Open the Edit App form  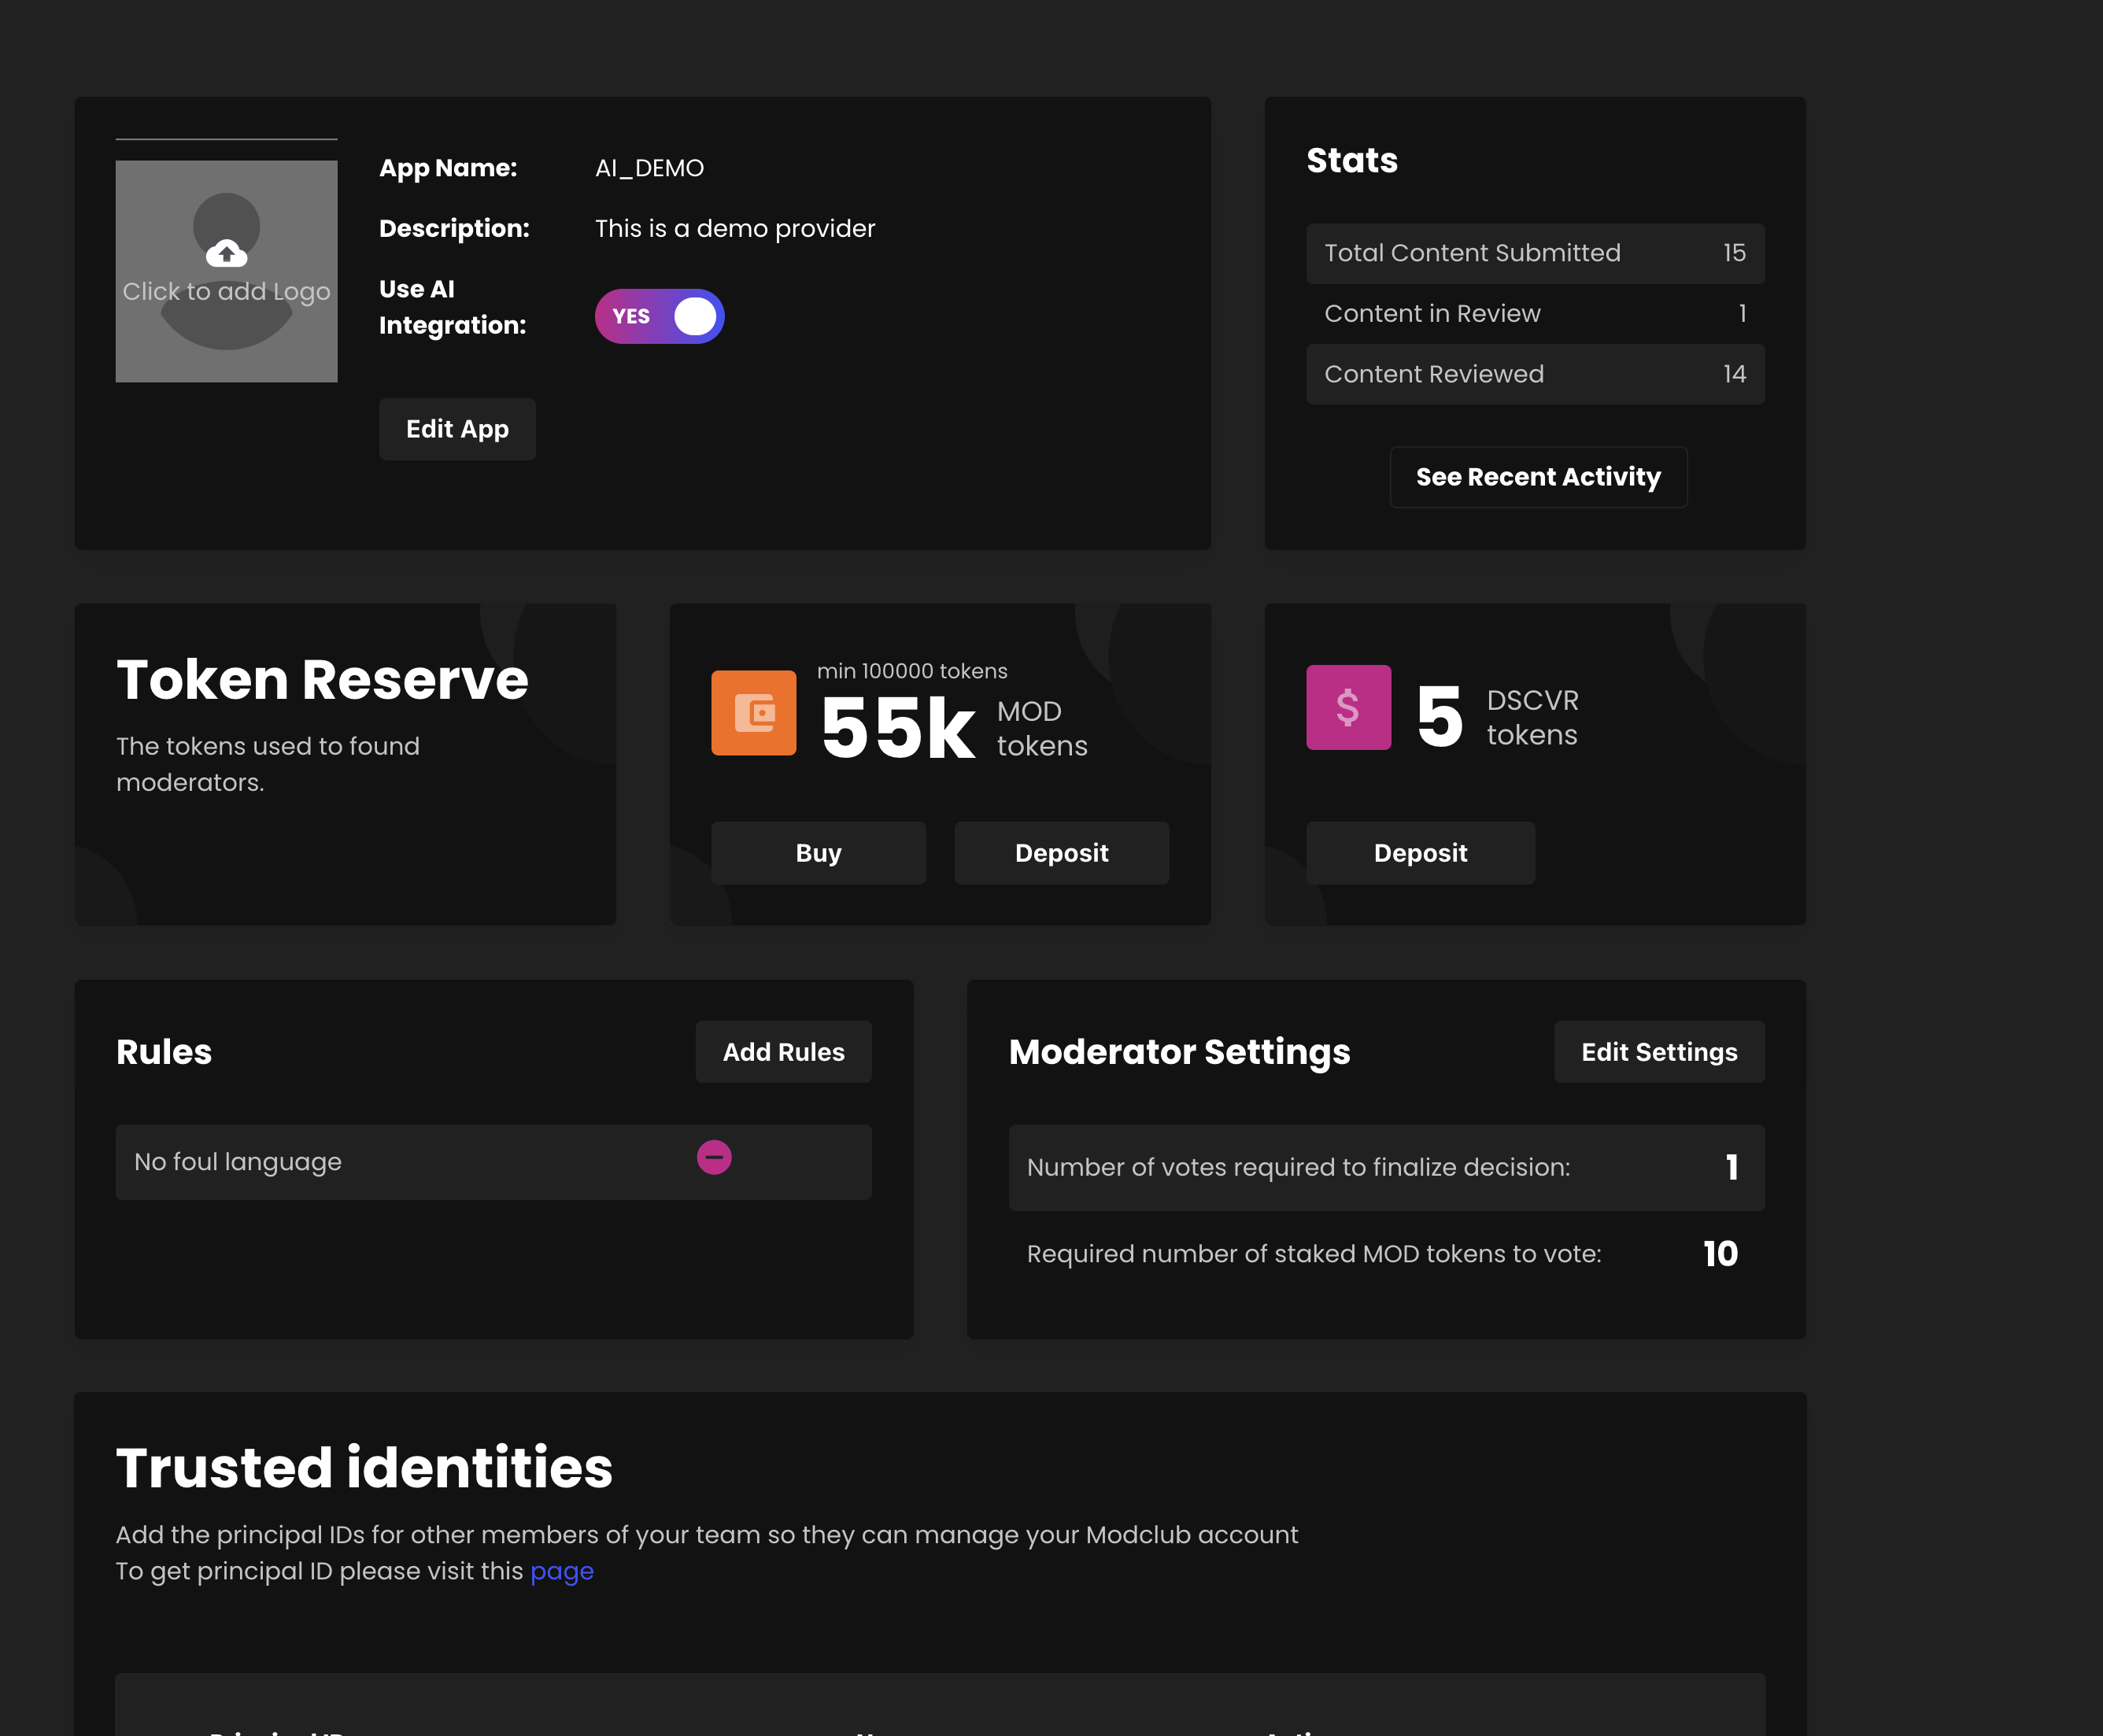point(457,429)
